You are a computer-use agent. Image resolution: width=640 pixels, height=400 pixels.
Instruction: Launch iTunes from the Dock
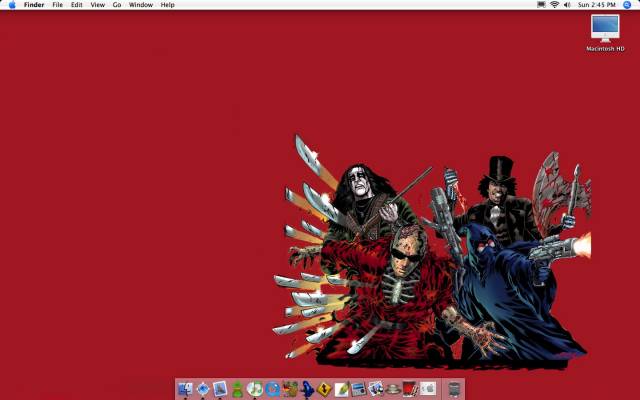(255, 389)
